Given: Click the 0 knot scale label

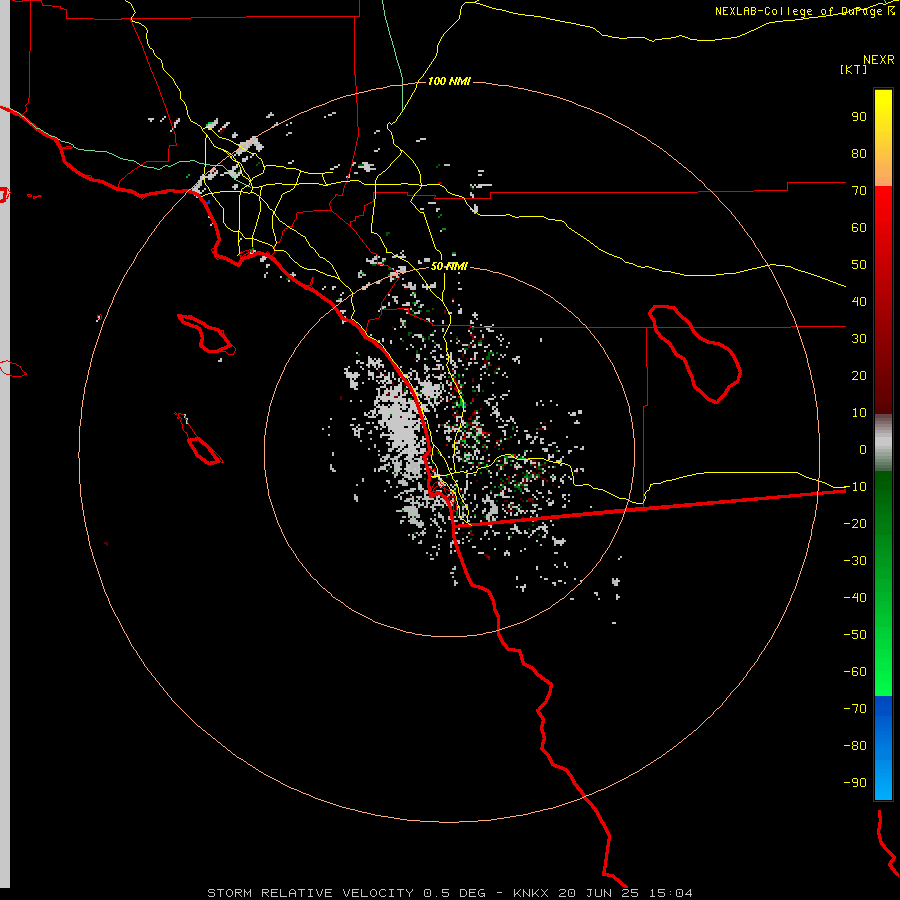Looking at the screenshot, I should pyautogui.click(x=863, y=449).
